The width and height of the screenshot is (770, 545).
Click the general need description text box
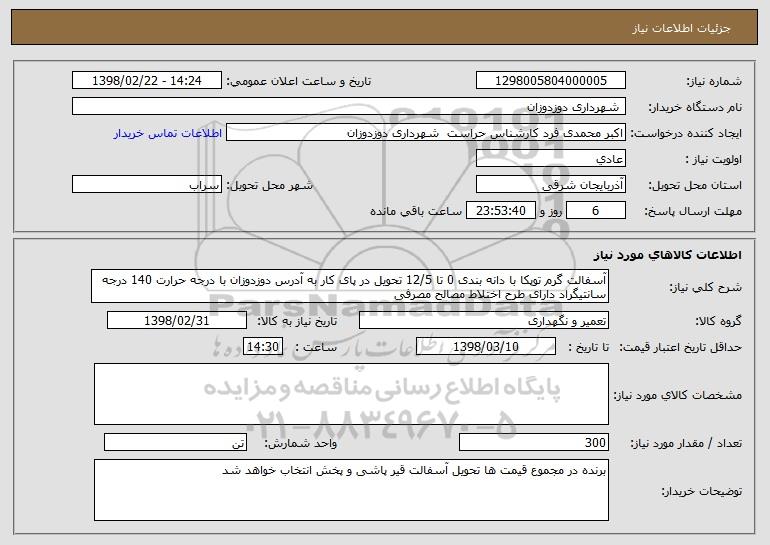tap(350, 286)
